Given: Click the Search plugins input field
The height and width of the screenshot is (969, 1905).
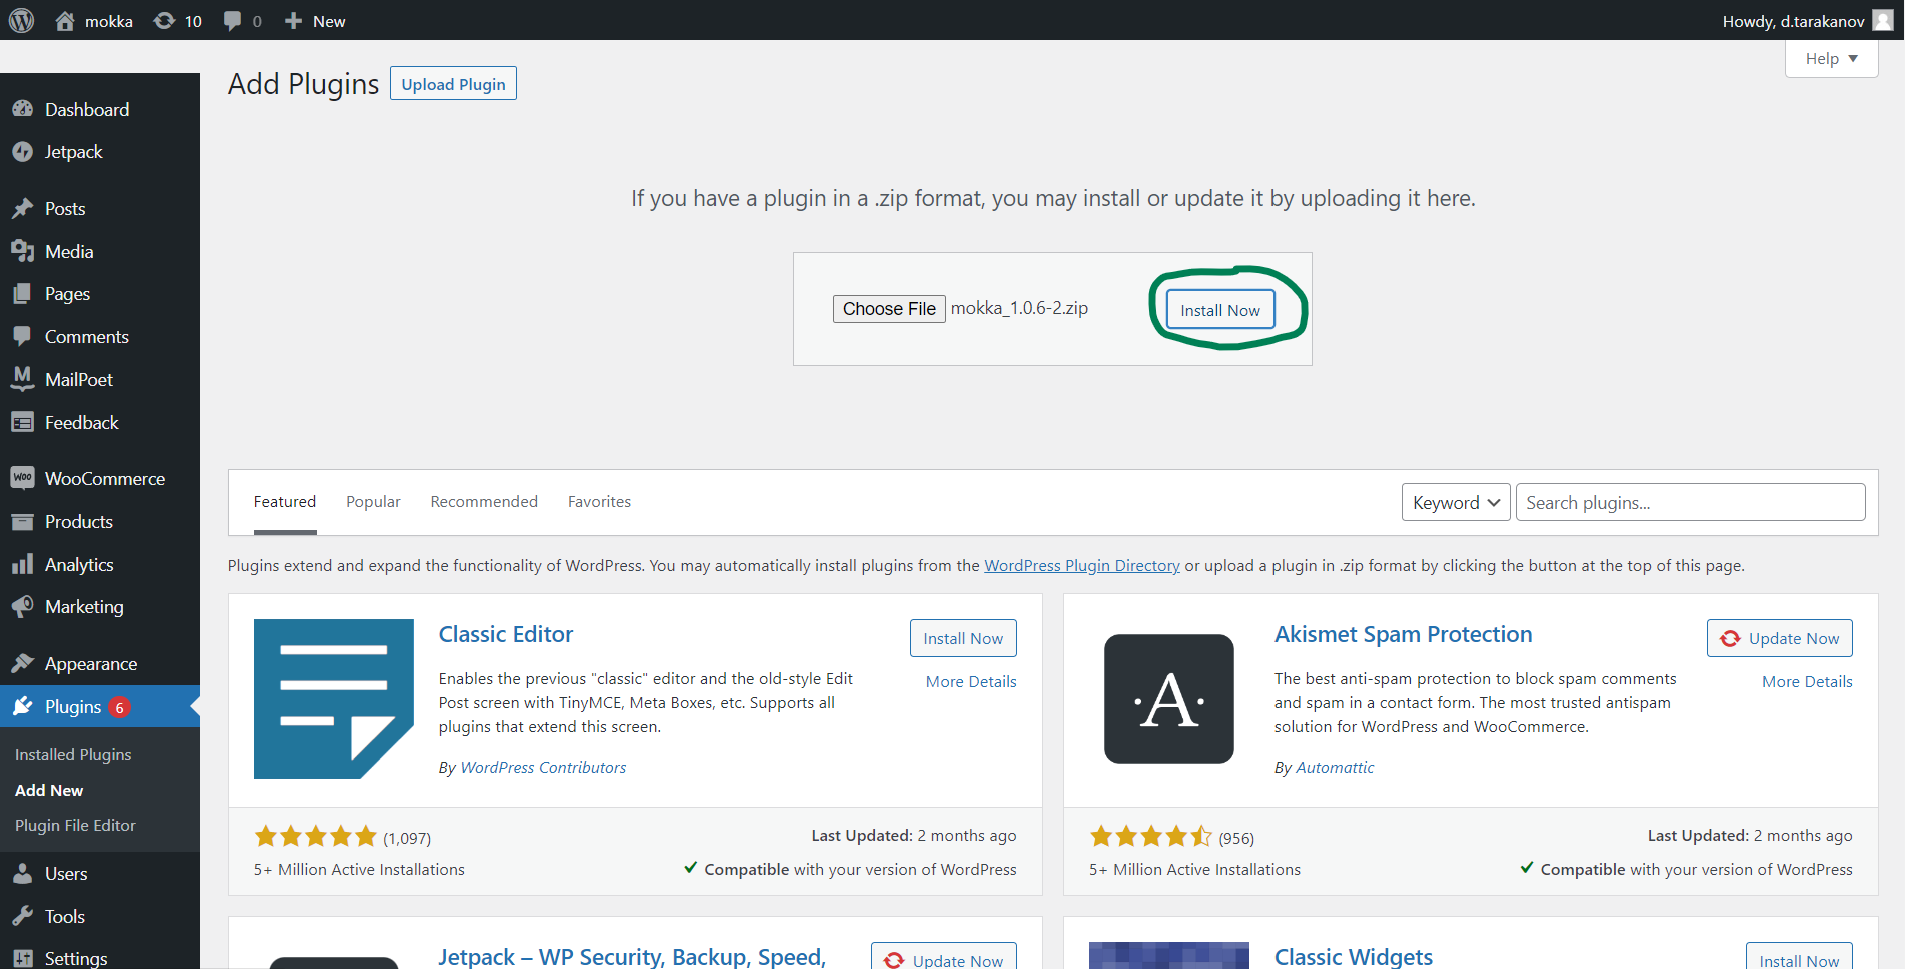Looking at the screenshot, I should pyautogui.click(x=1690, y=503).
